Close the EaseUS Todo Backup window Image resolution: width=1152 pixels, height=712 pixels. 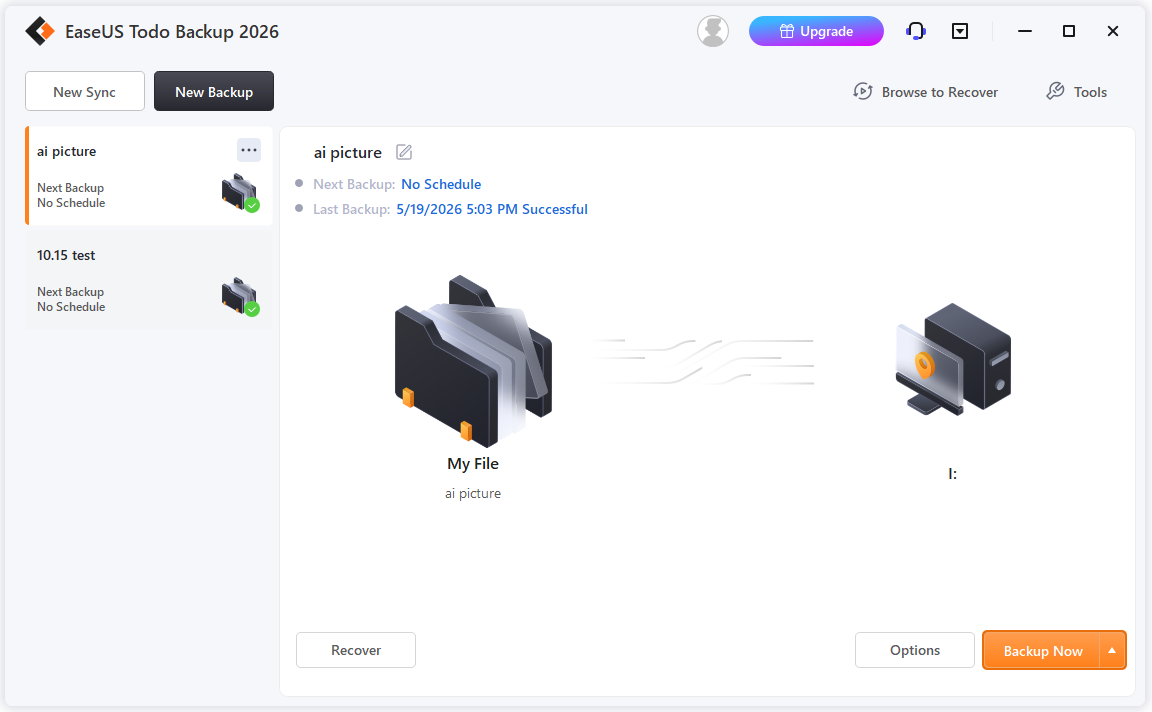tap(1113, 31)
